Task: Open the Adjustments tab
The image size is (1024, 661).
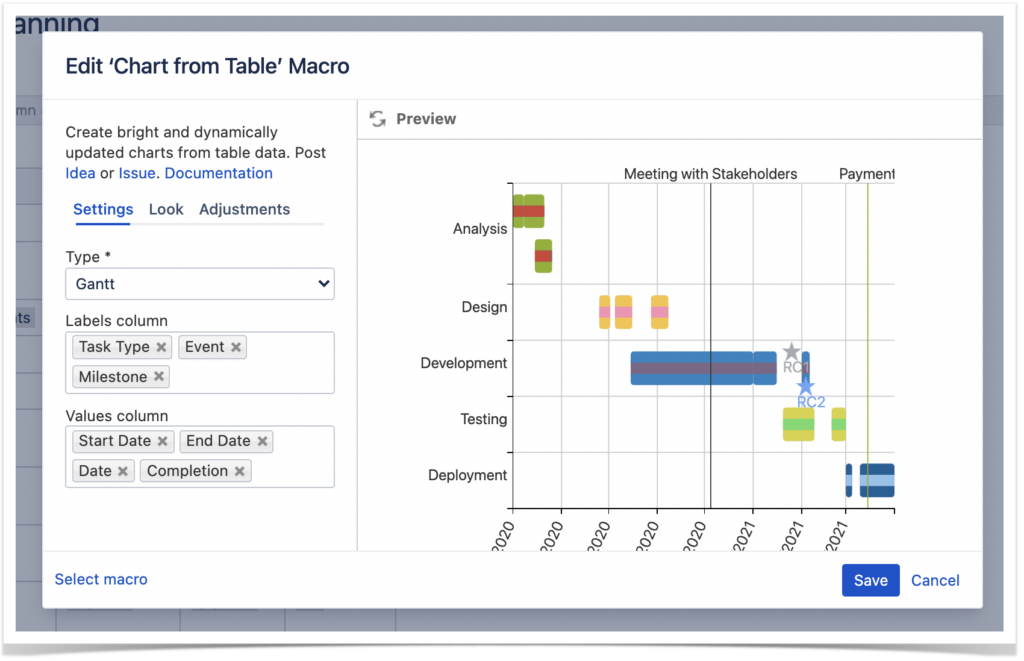Action: tap(244, 209)
